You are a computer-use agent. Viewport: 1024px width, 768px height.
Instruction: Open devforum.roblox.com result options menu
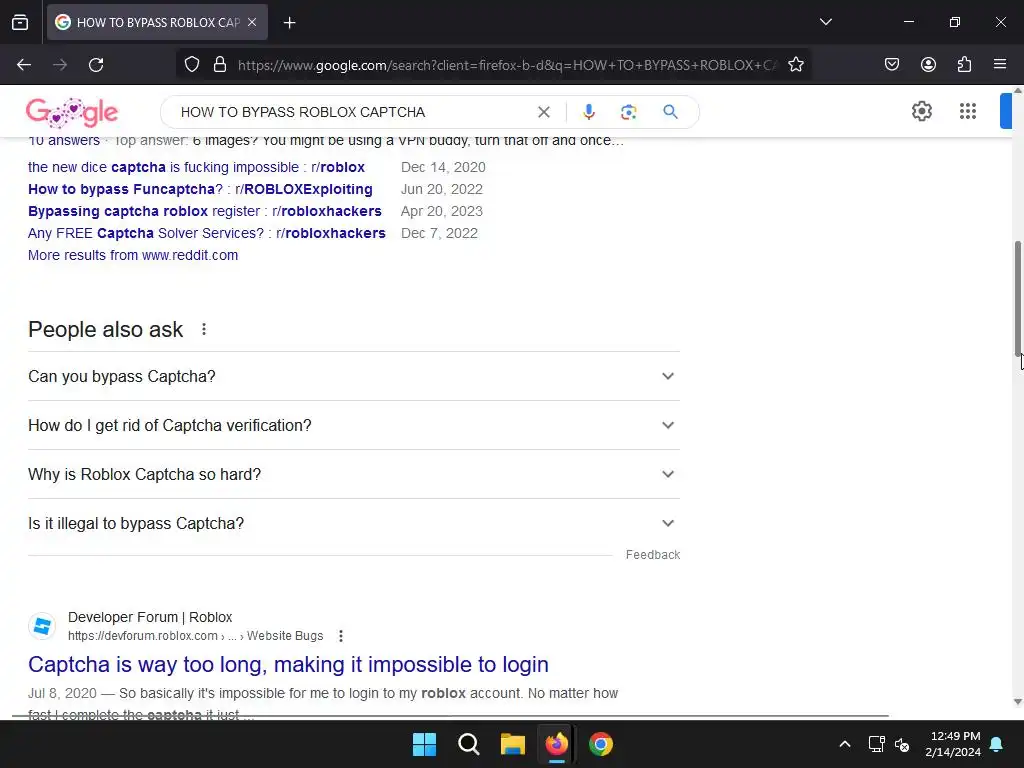[340, 636]
